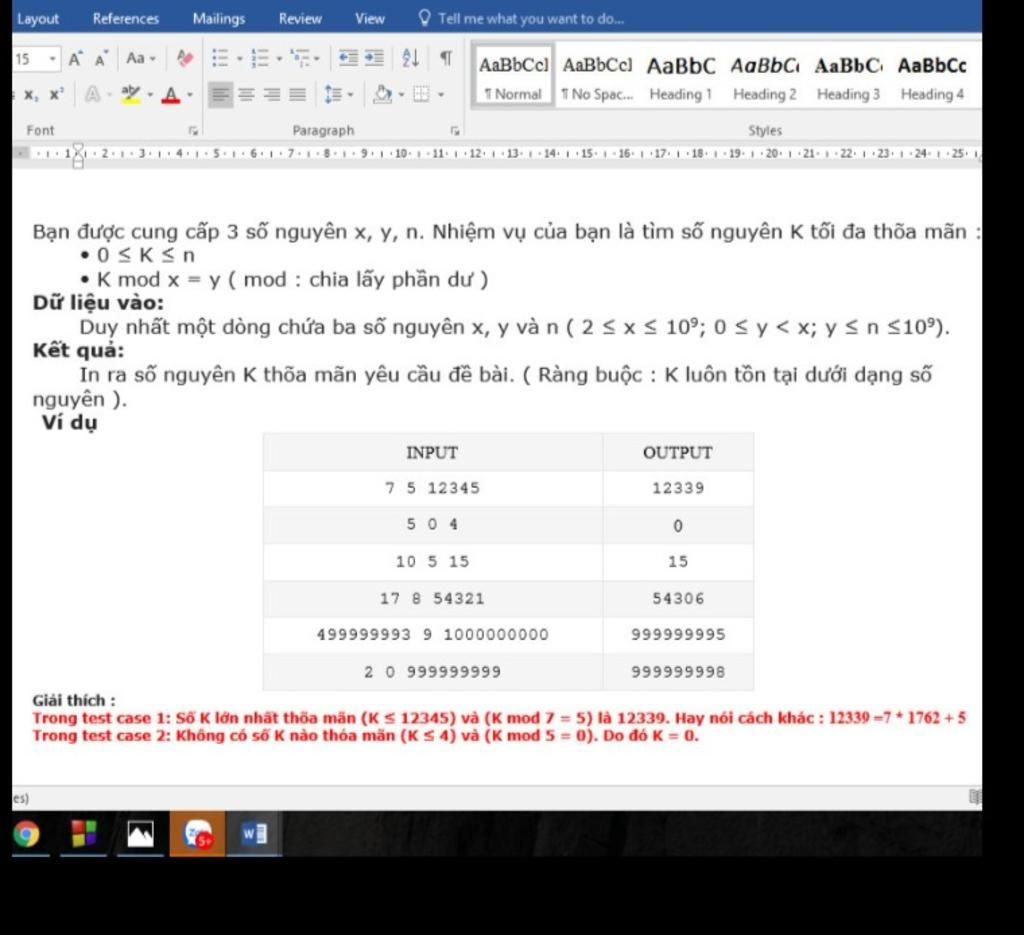Switch to the Review tab
The height and width of the screenshot is (935, 1024).
click(x=300, y=18)
